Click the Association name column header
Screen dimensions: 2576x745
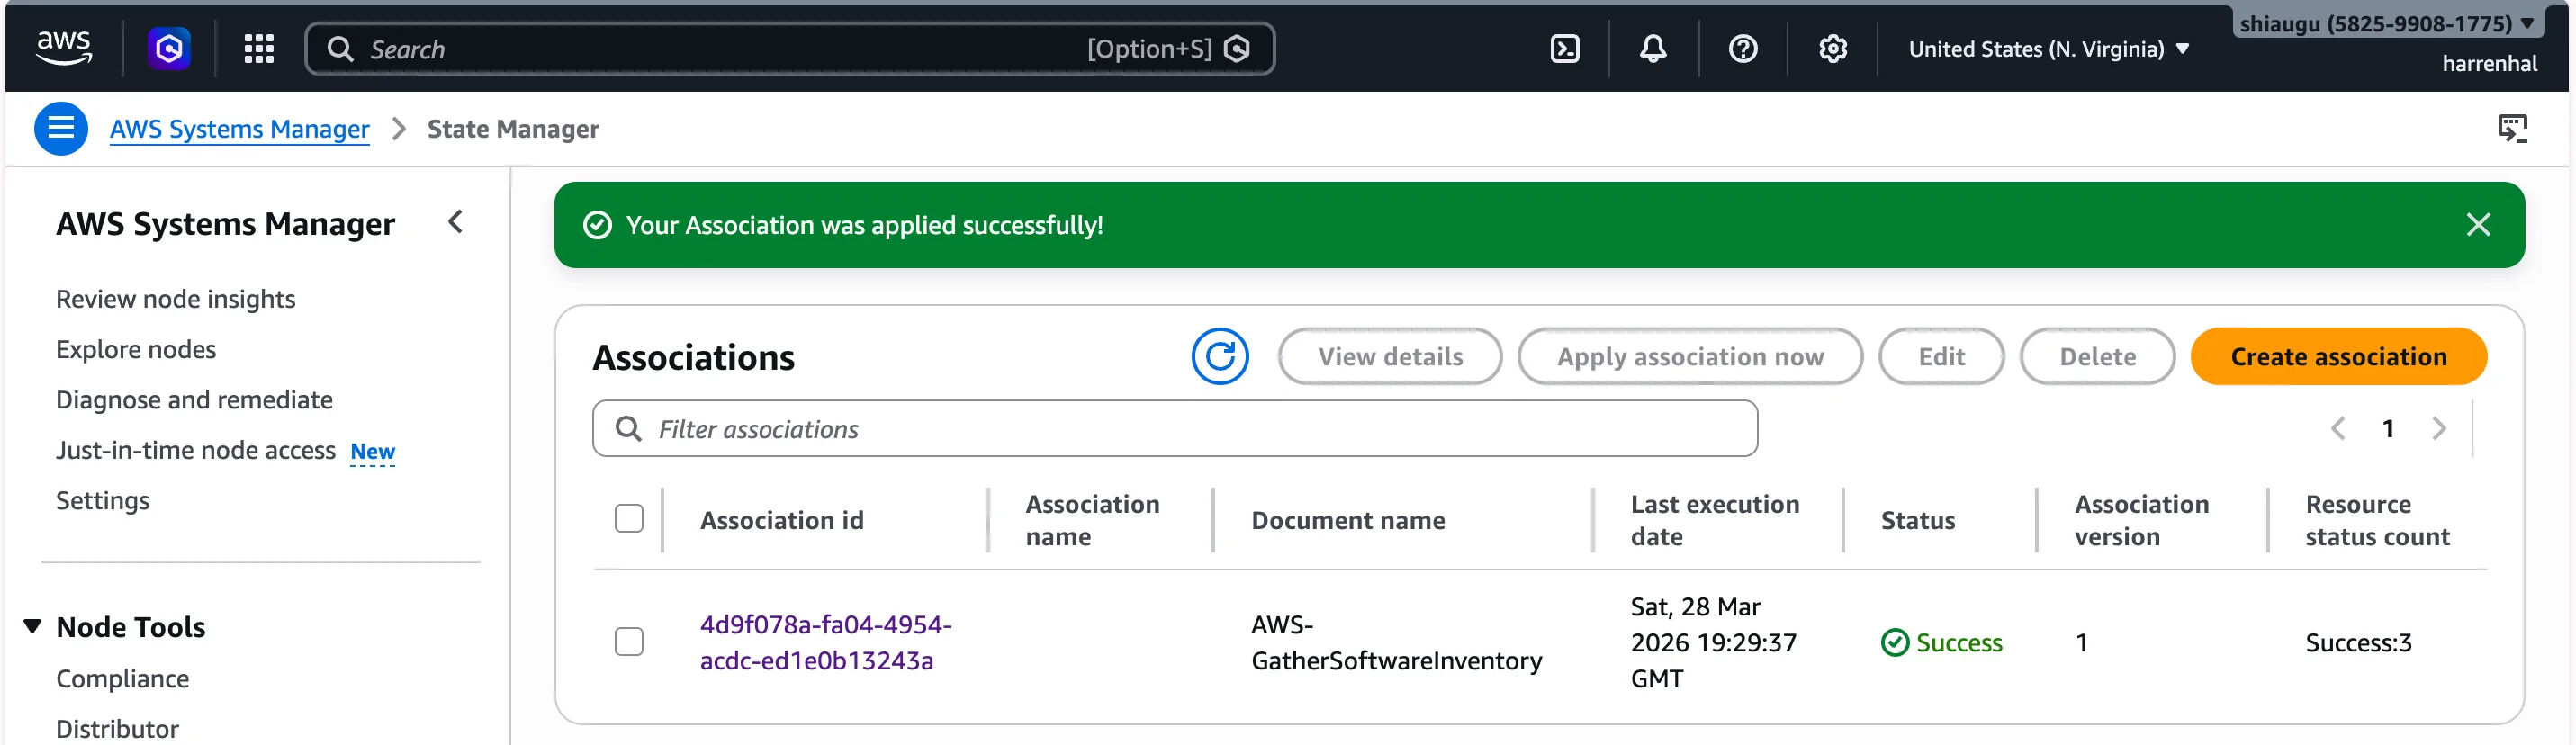[x=1093, y=520]
